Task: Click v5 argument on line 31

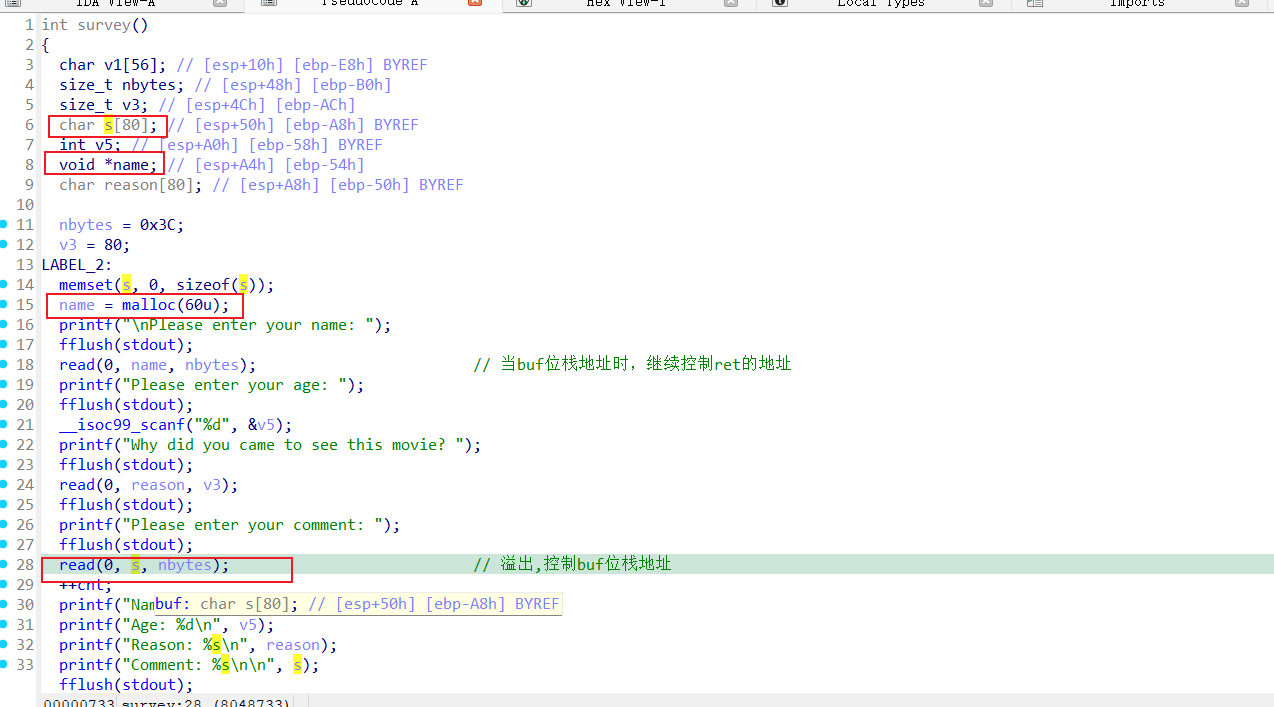Action: (x=248, y=625)
